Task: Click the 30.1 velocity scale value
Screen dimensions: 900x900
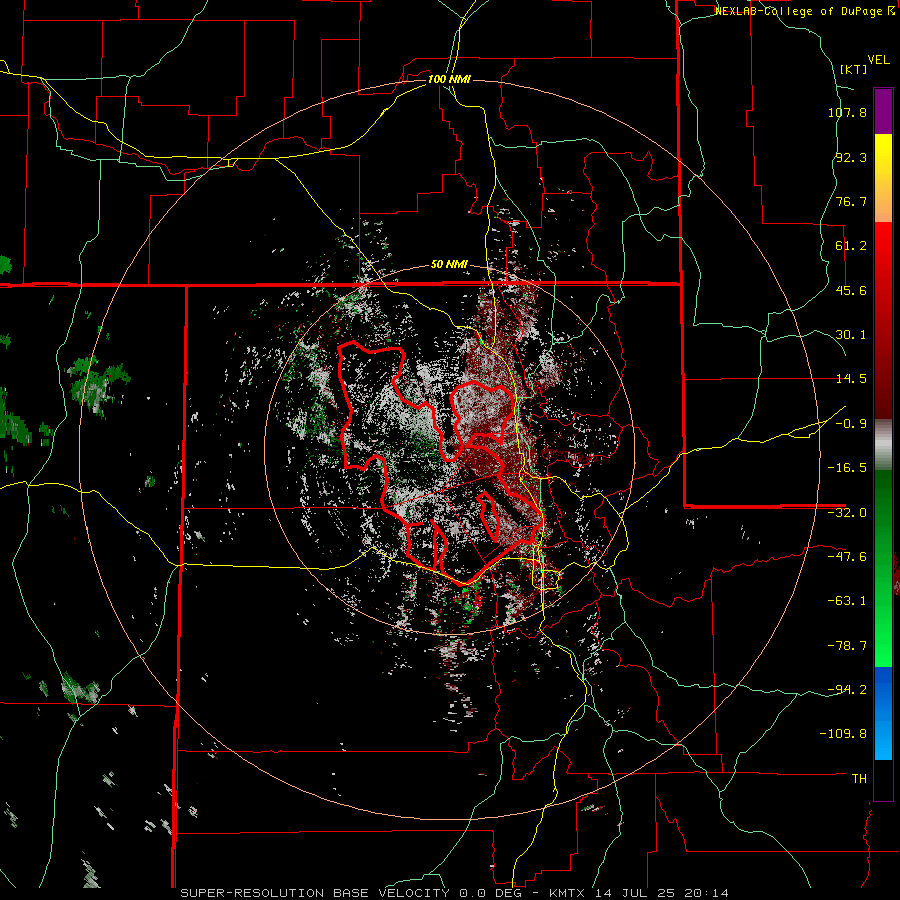Action: 851,335
